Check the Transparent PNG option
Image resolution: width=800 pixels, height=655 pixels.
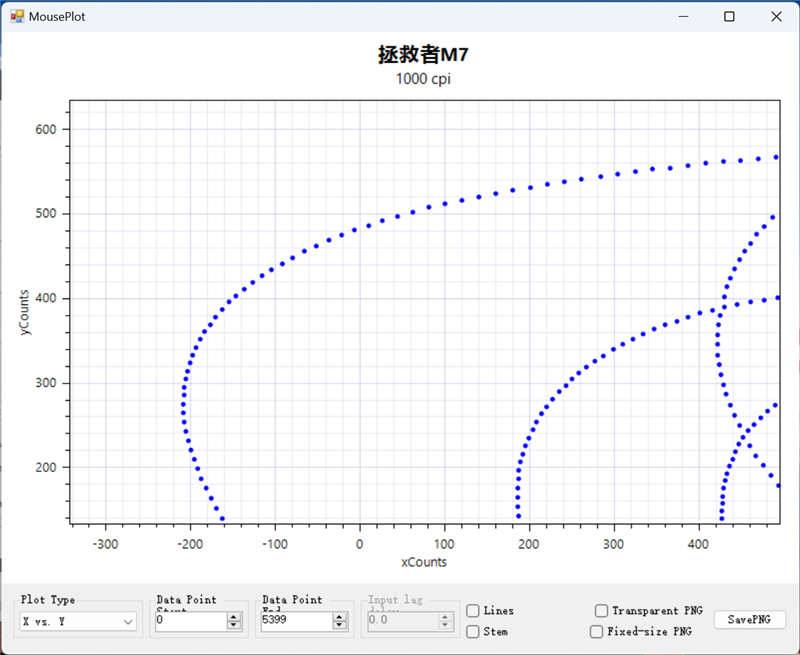(x=601, y=610)
